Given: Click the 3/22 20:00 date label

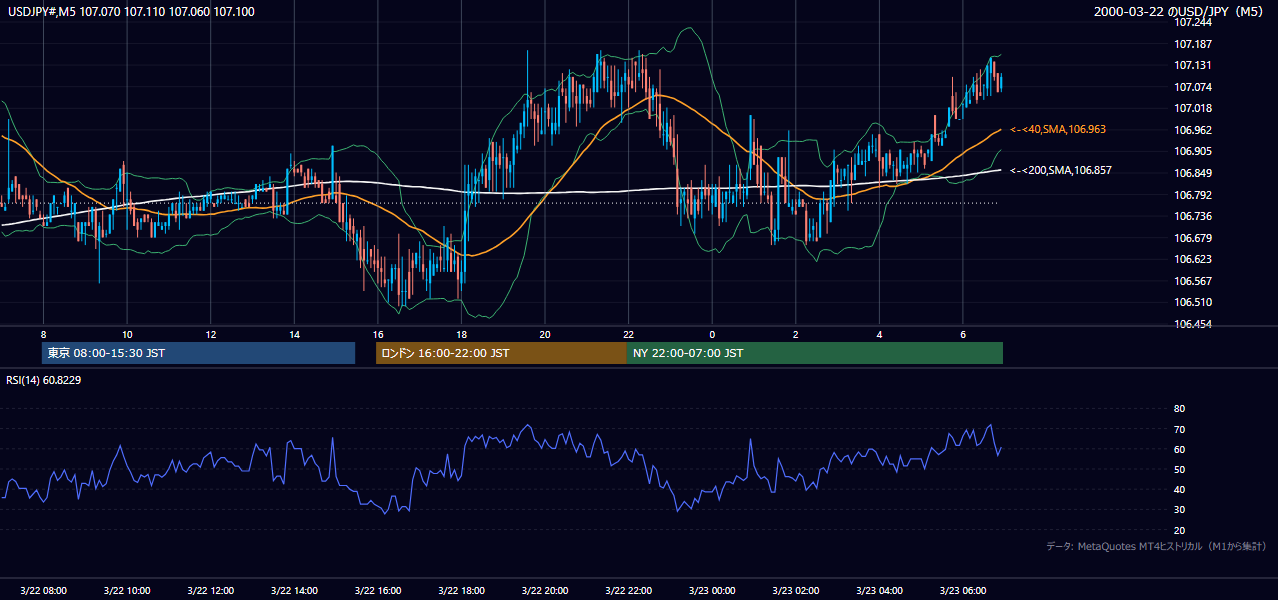Looking at the screenshot, I should [x=545, y=591].
